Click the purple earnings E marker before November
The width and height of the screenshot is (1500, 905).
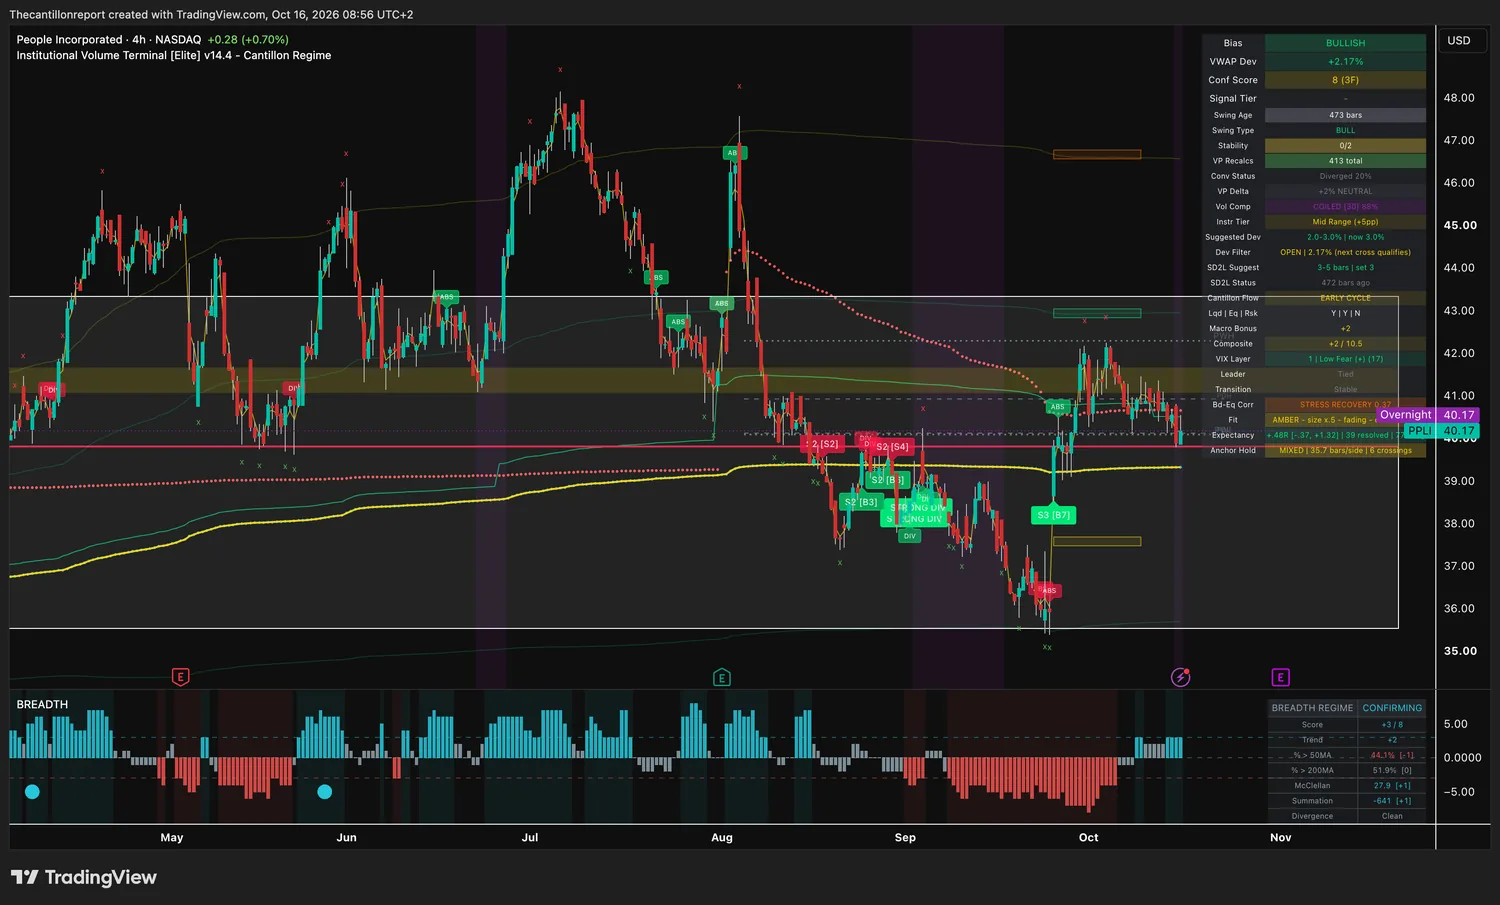[1280, 677]
